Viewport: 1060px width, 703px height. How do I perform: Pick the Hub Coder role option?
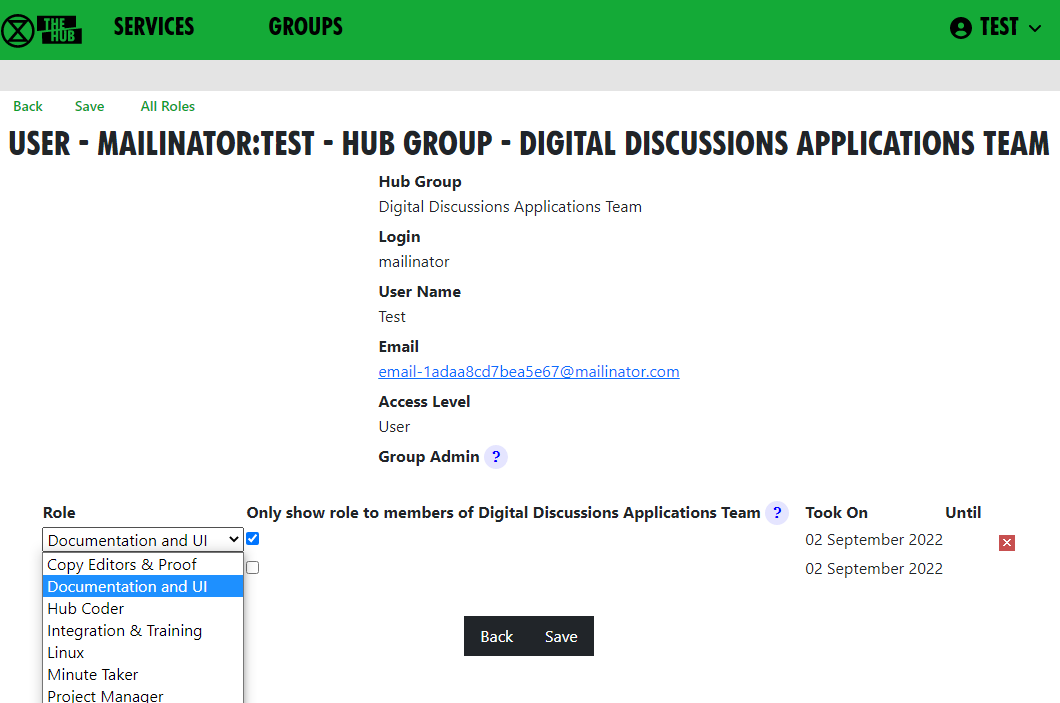[143, 608]
